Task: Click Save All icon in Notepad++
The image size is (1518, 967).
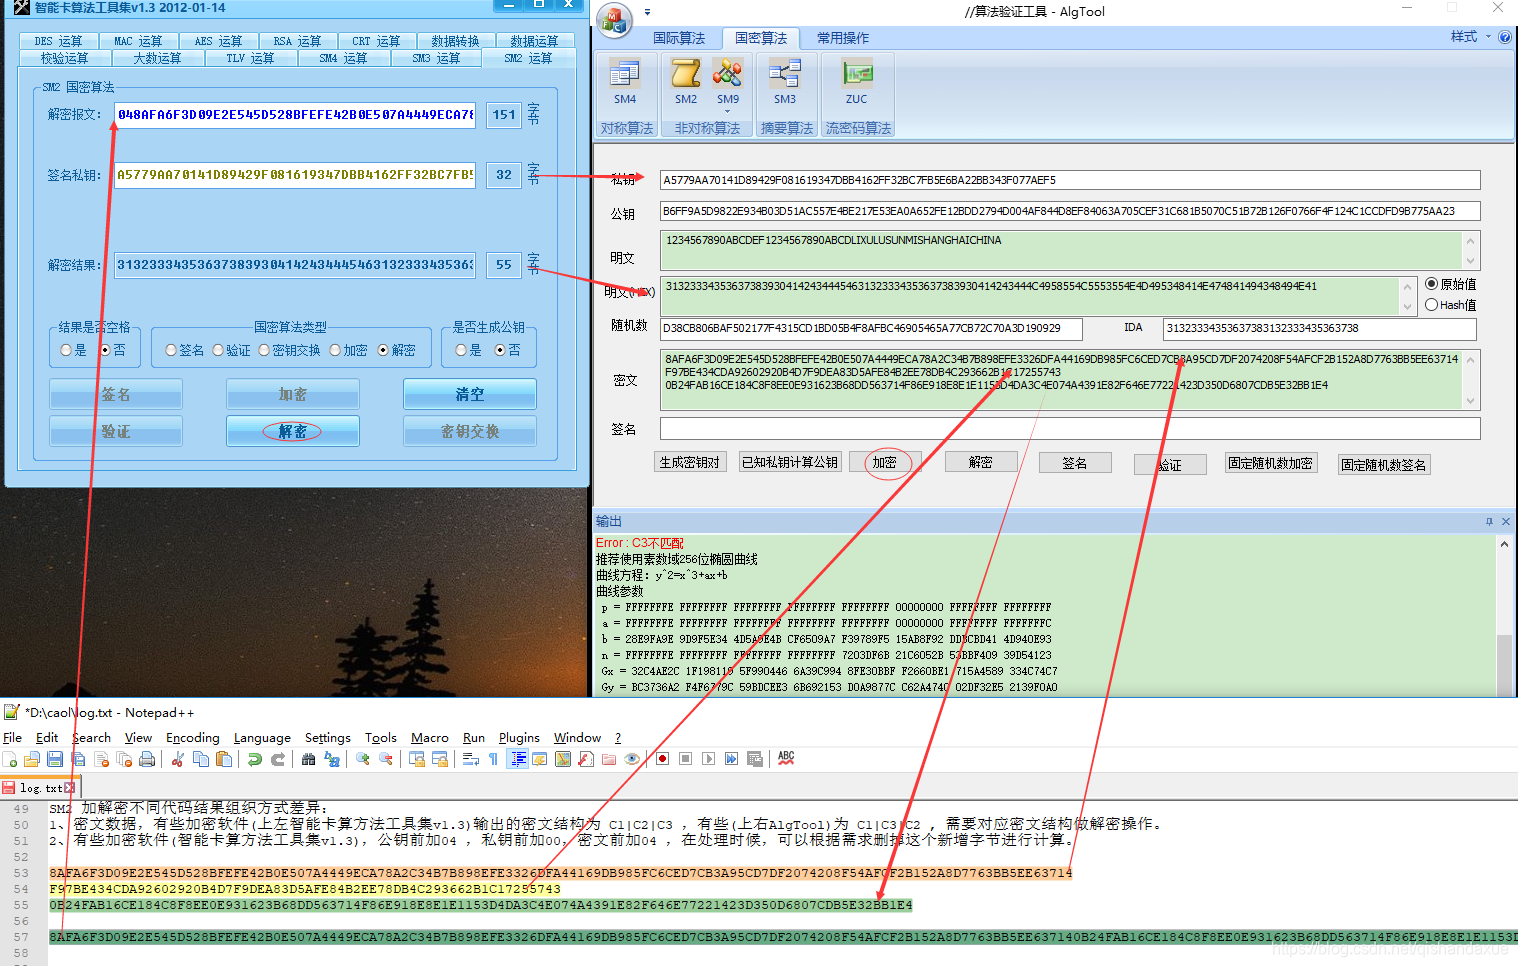Action: point(78,760)
